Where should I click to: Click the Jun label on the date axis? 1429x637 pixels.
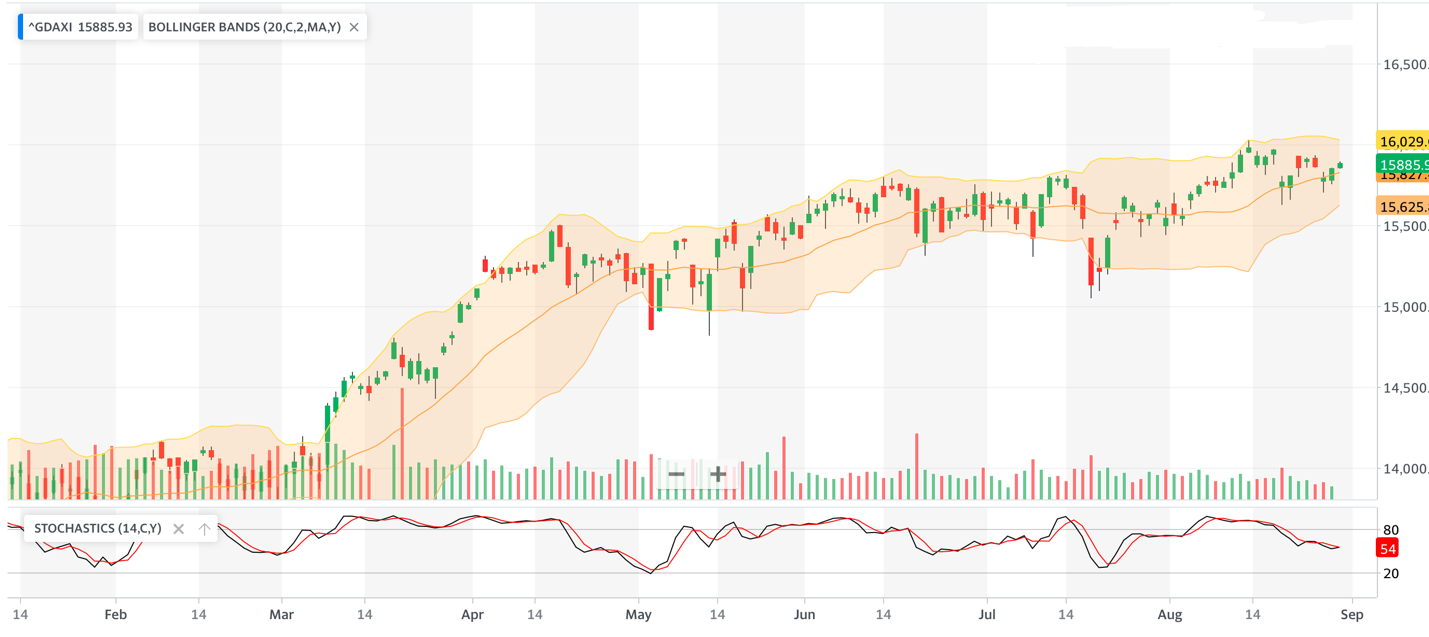click(x=804, y=614)
